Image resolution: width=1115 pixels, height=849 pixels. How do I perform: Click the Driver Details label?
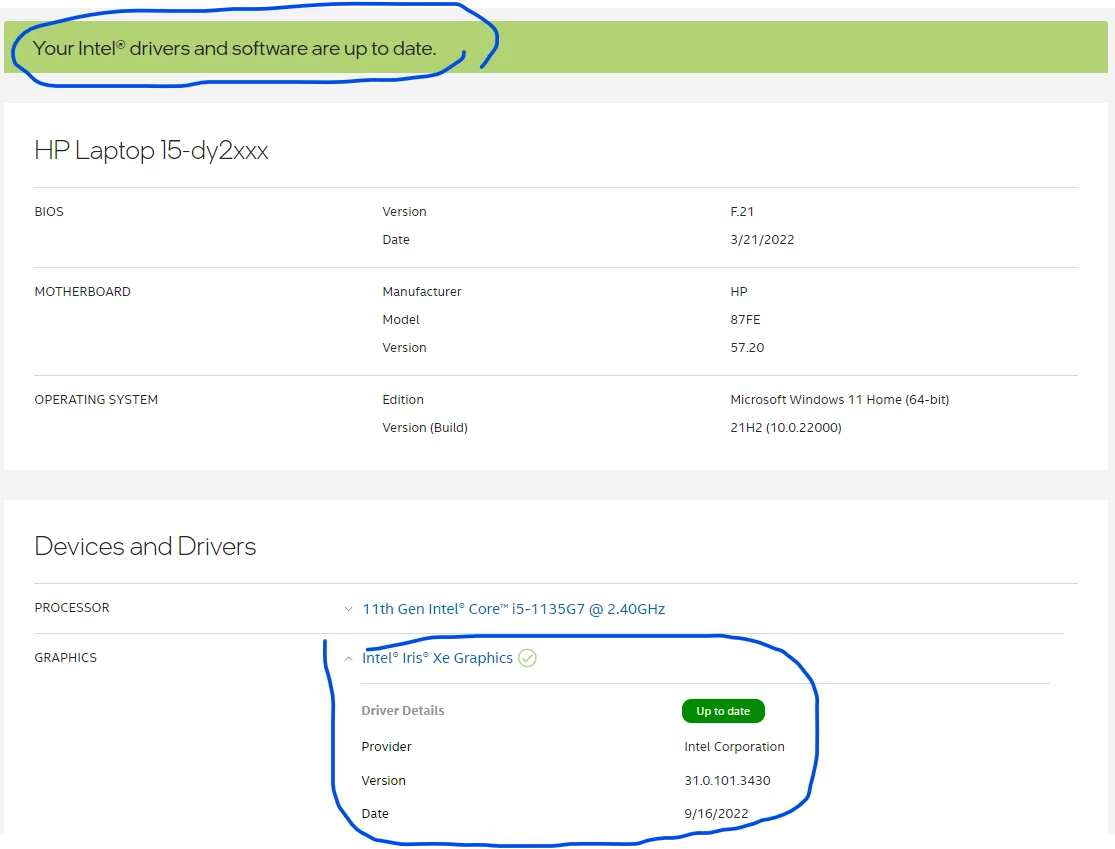[x=402, y=710]
